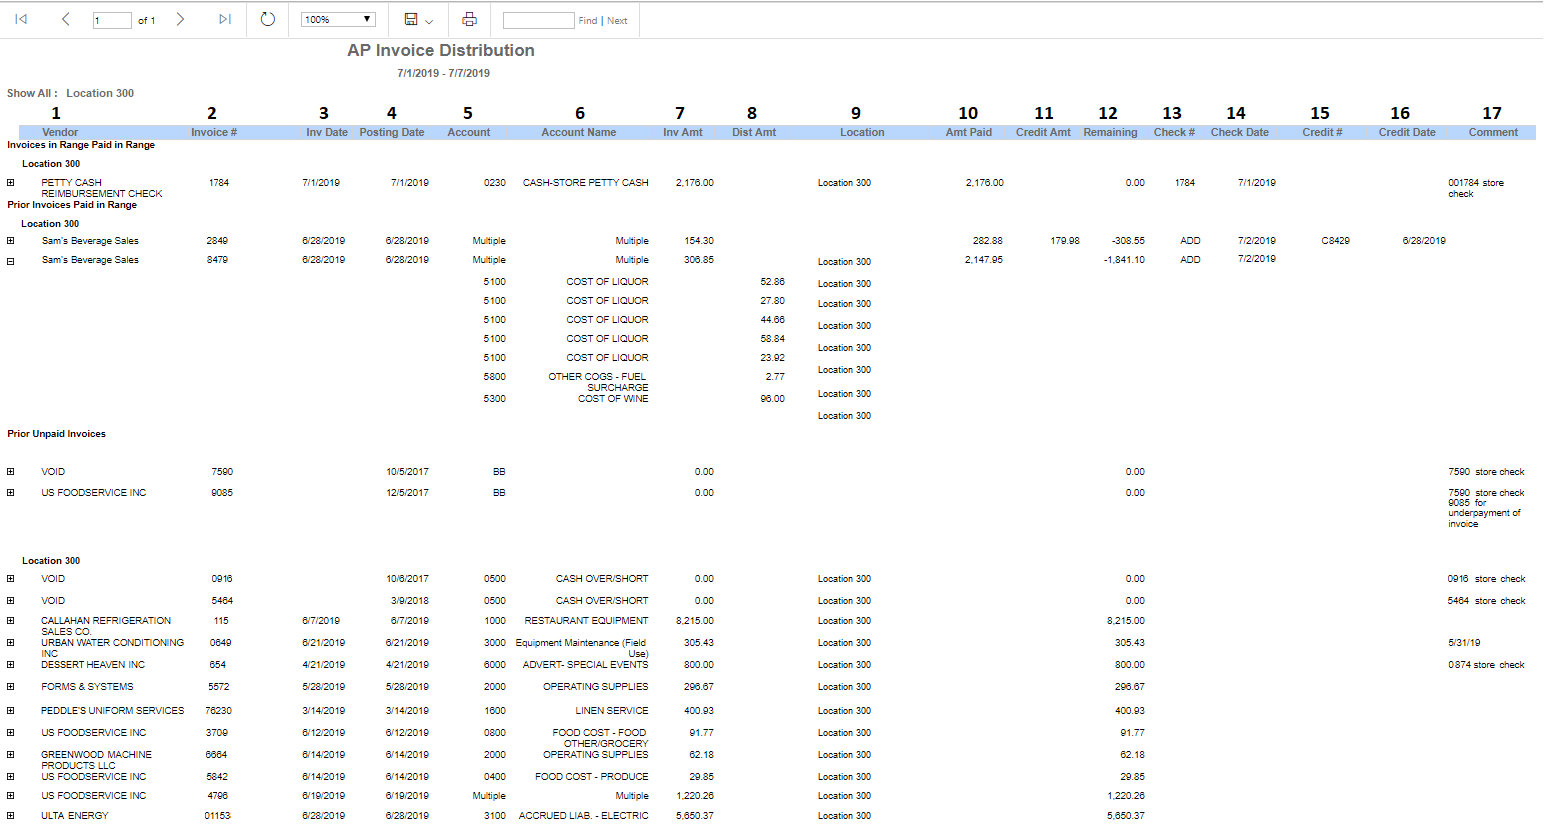Expand VOID invoice 7590 row
The image size is (1545, 829).
(10, 472)
